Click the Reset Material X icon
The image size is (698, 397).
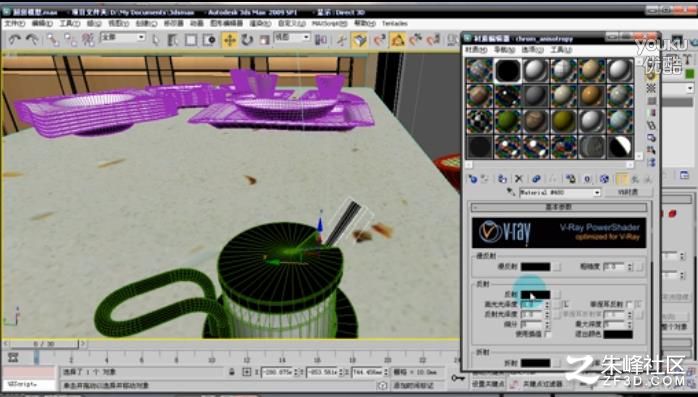(519, 179)
